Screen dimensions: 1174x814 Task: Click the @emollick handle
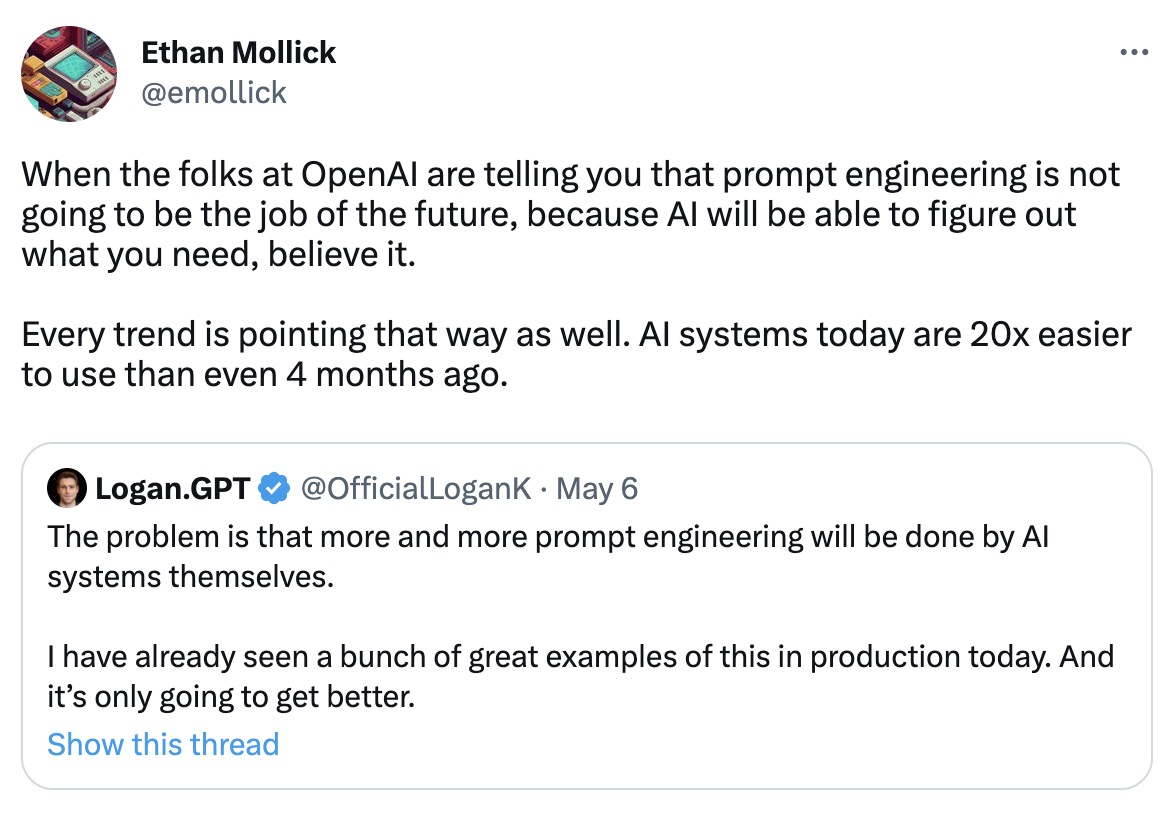click(213, 93)
